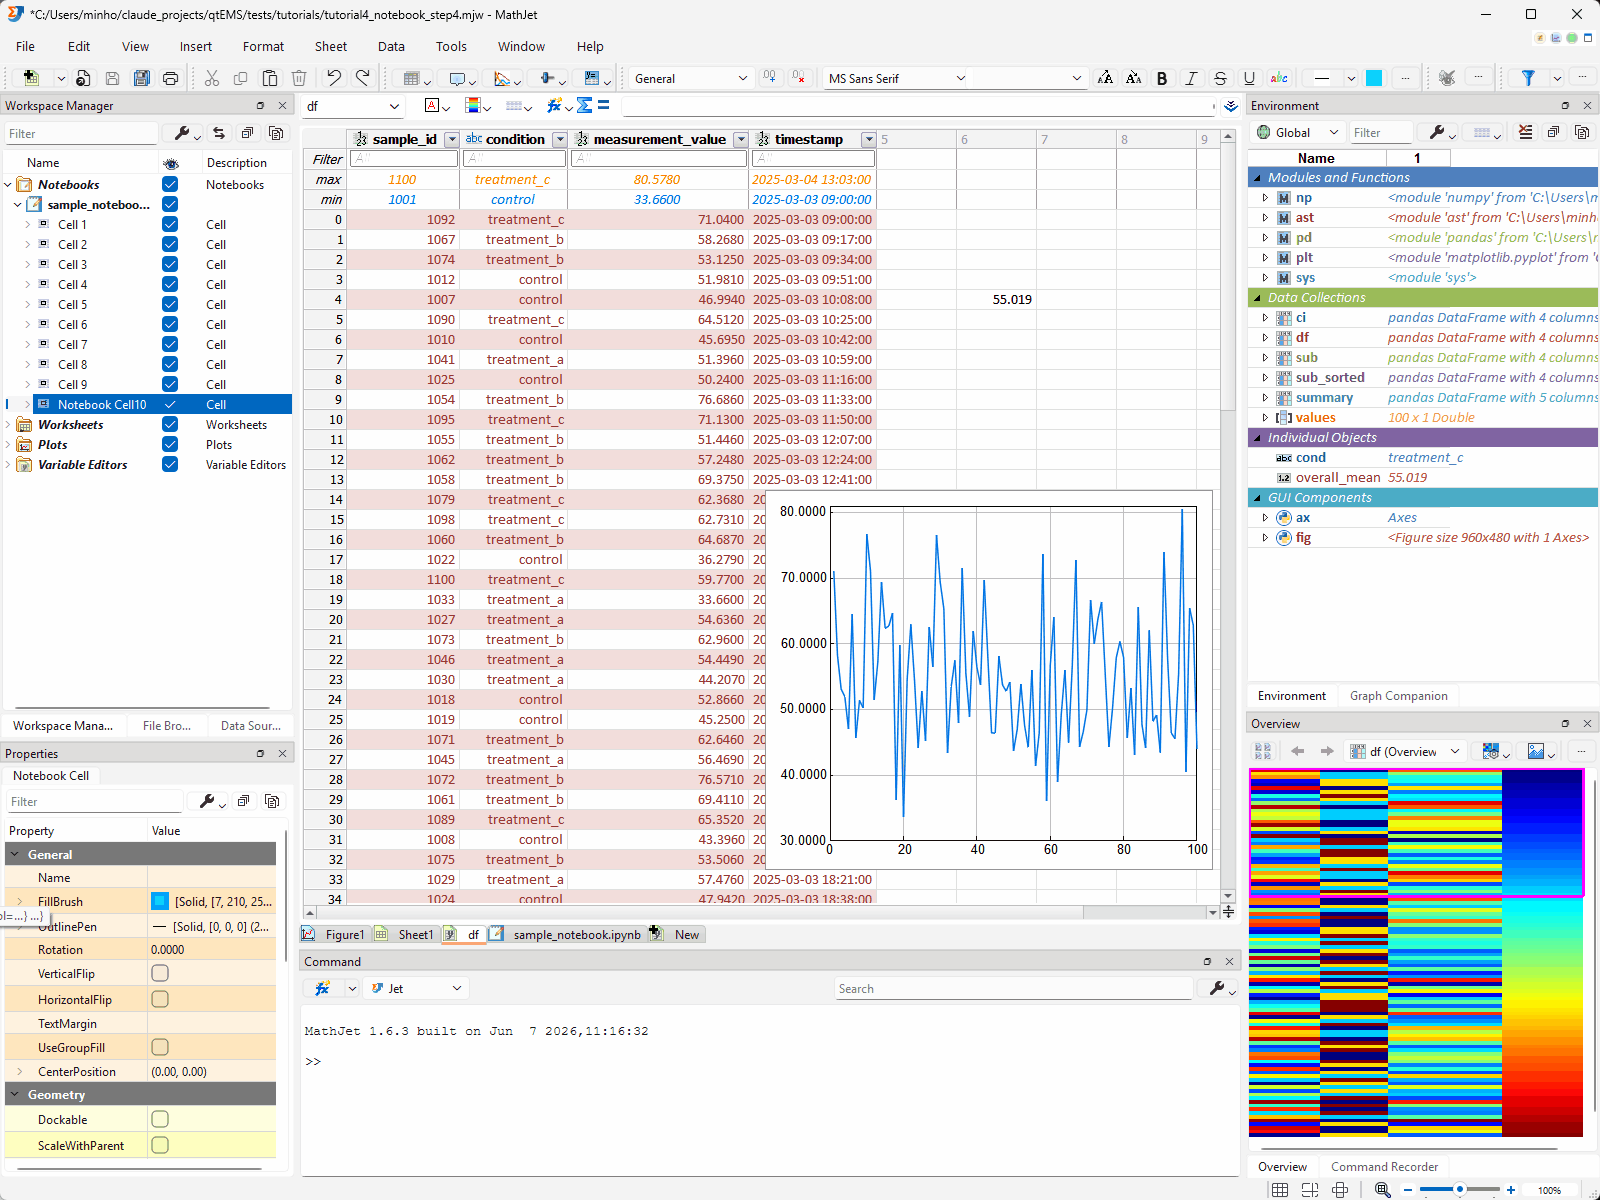The width and height of the screenshot is (1600, 1200).
Task: Uncheck the Cell 5 visibility checkbox
Action: point(170,304)
